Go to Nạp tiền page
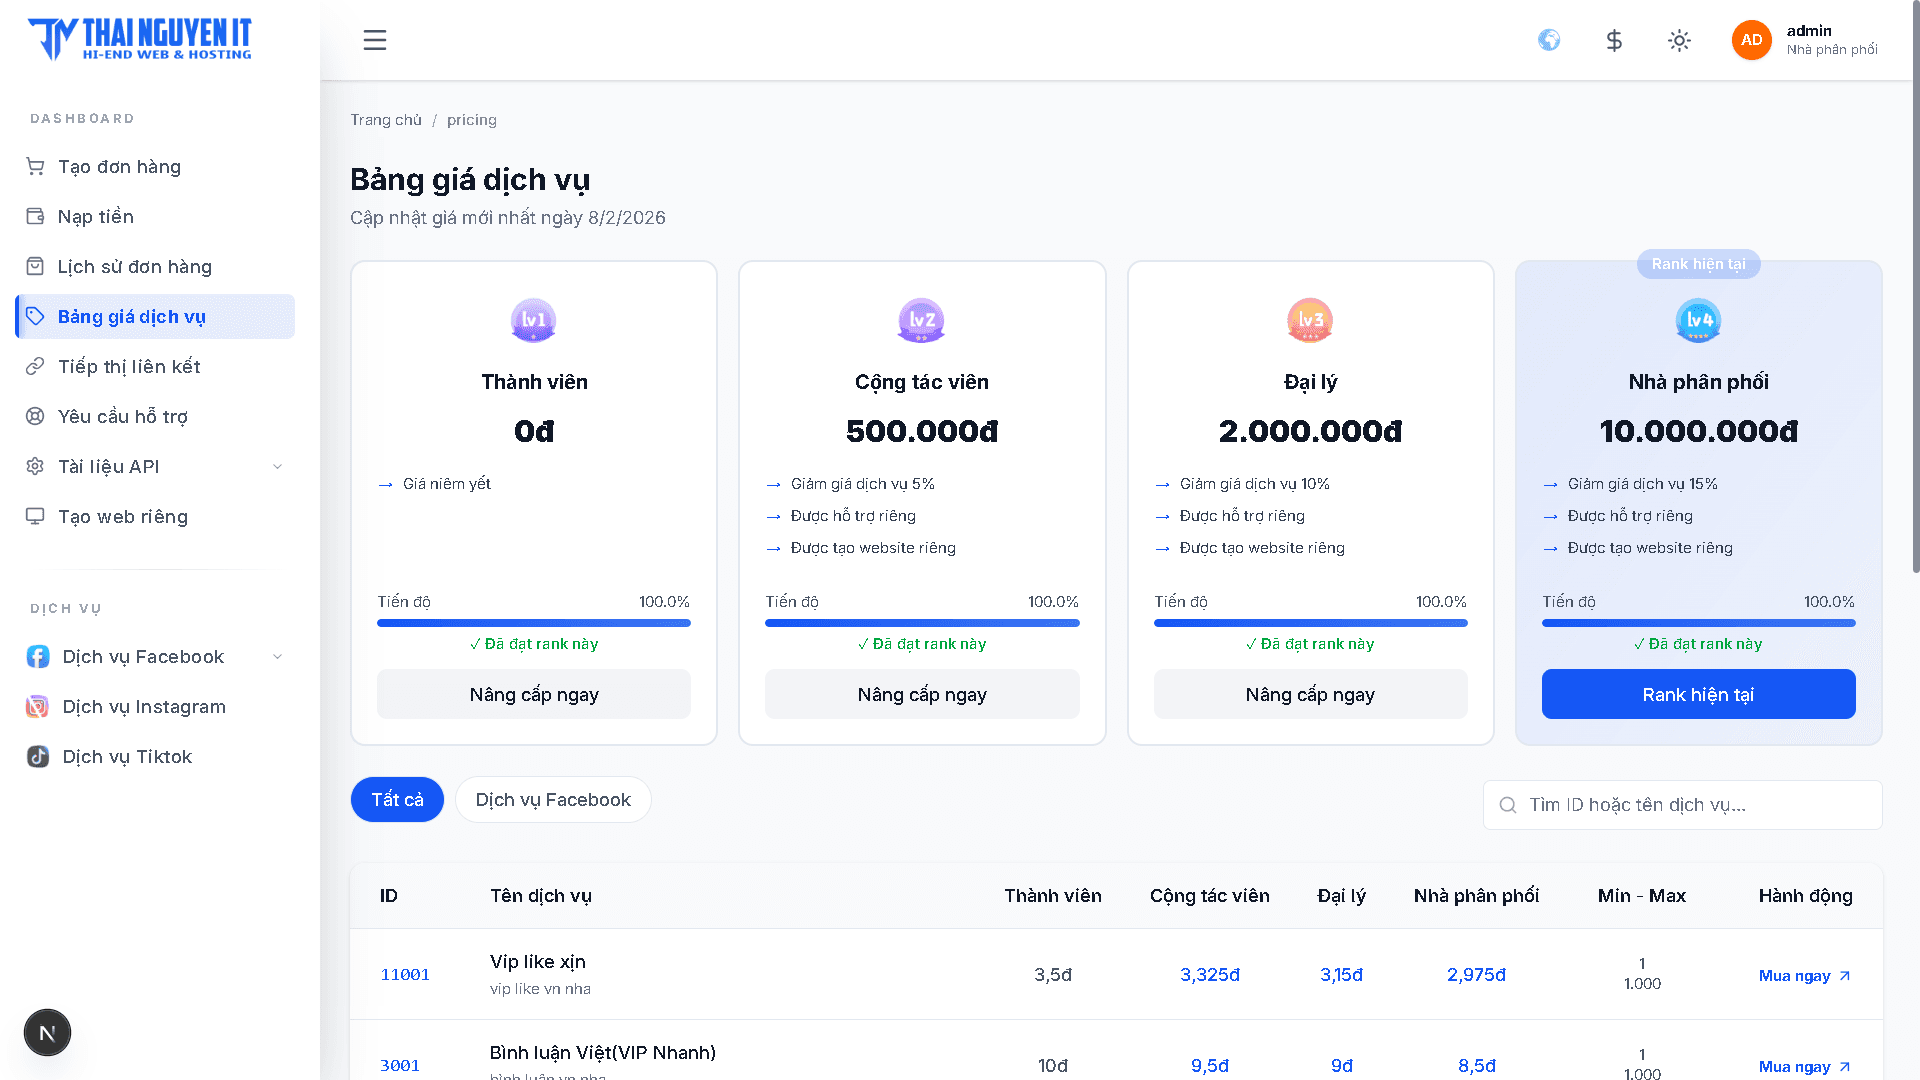Viewport: 1920px width, 1080px height. pos(155,216)
